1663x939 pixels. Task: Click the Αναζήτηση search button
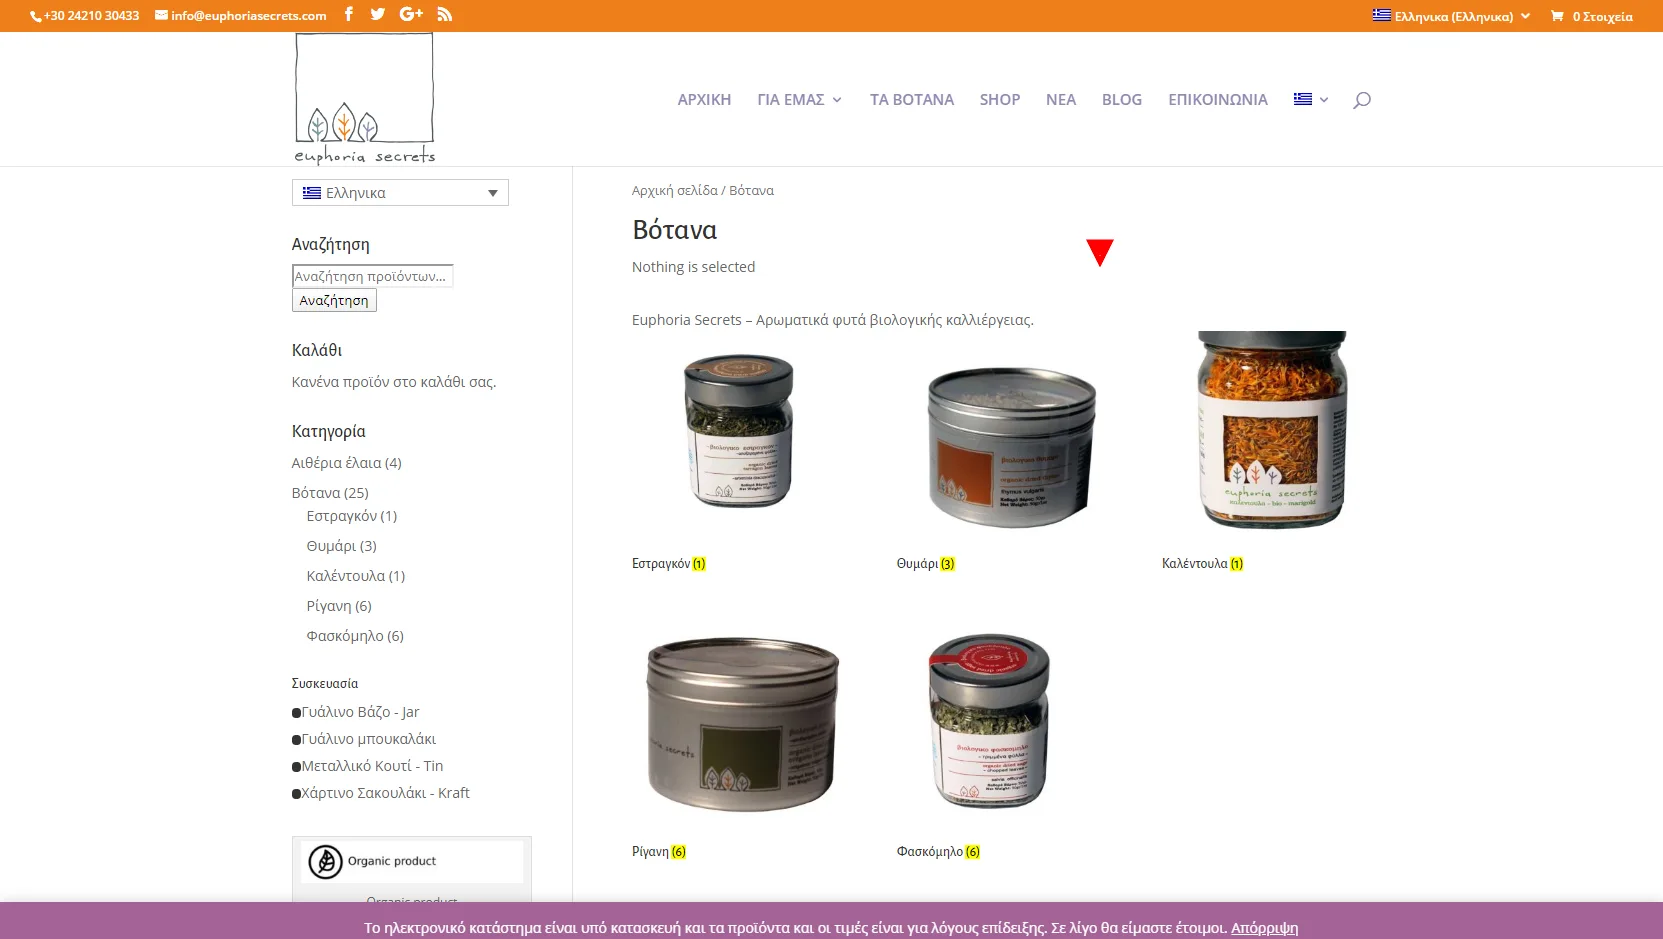coord(334,300)
